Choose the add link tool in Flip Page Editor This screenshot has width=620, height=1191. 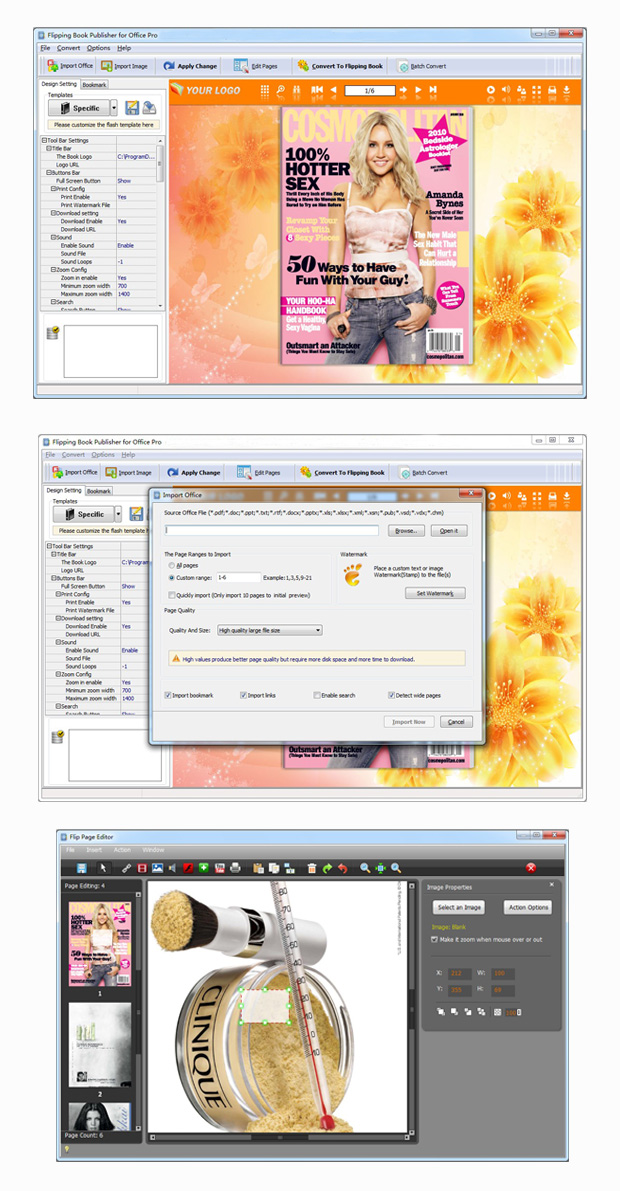[127, 867]
